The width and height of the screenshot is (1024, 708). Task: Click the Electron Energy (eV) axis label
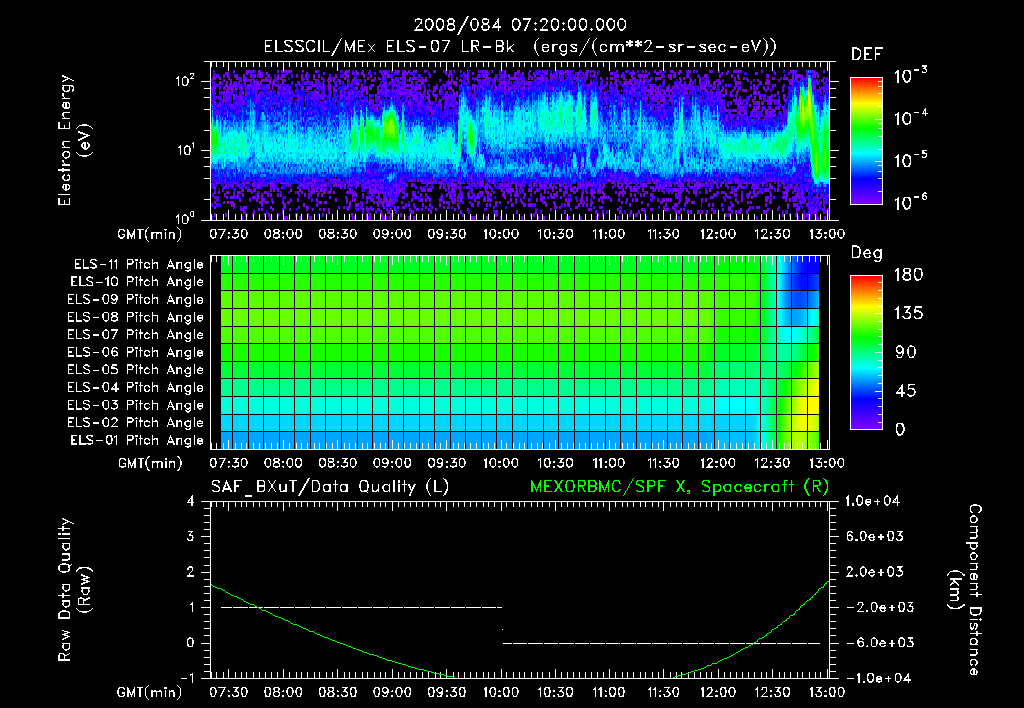[74, 140]
